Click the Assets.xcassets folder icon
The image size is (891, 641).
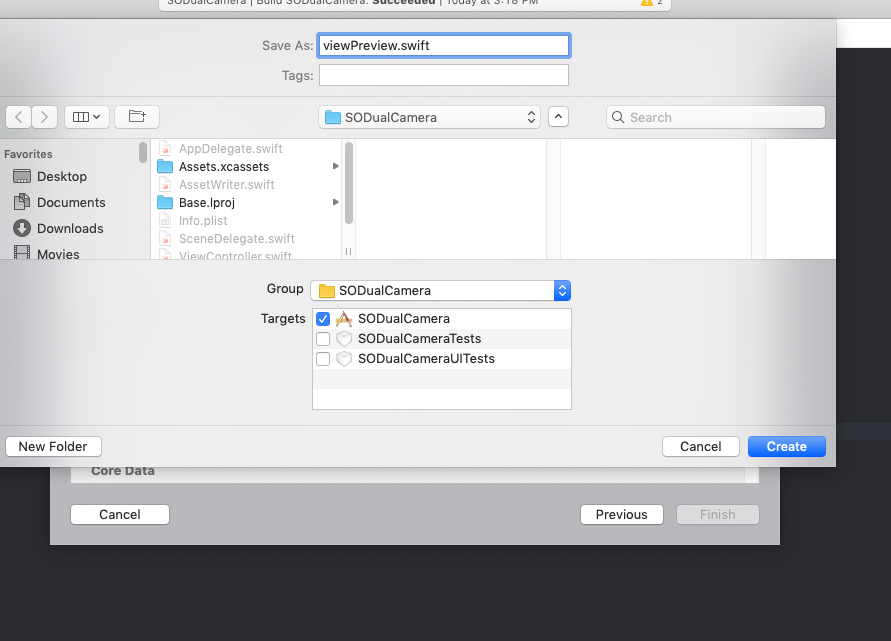165,167
